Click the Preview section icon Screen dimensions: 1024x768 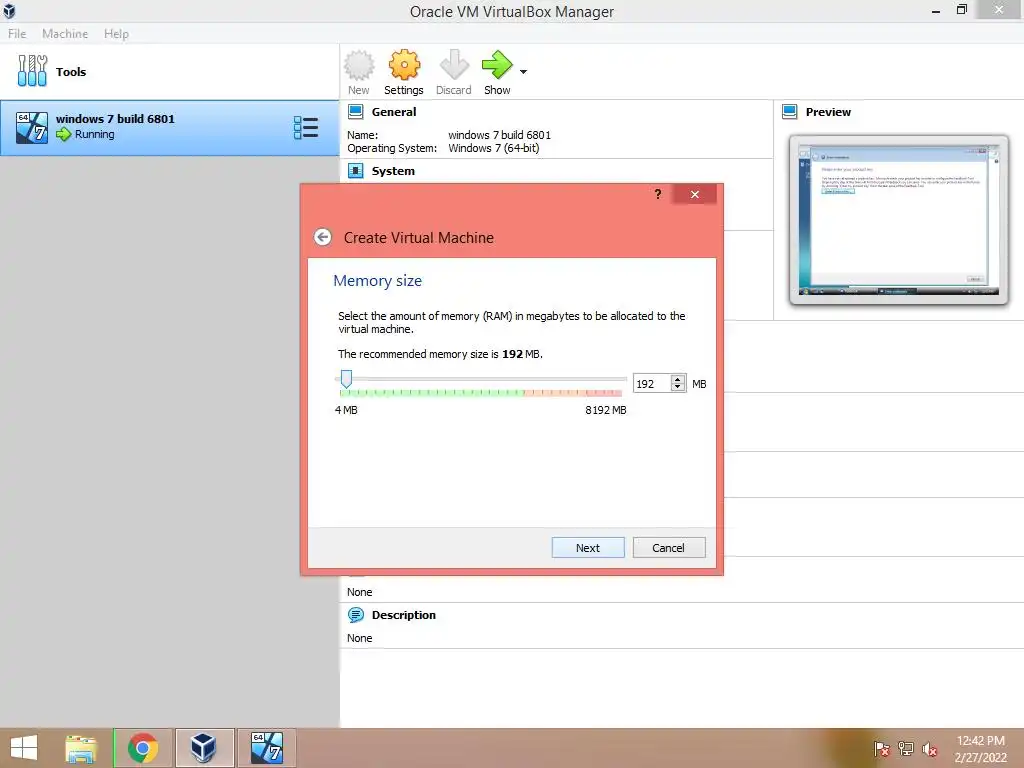pyautogui.click(x=790, y=112)
